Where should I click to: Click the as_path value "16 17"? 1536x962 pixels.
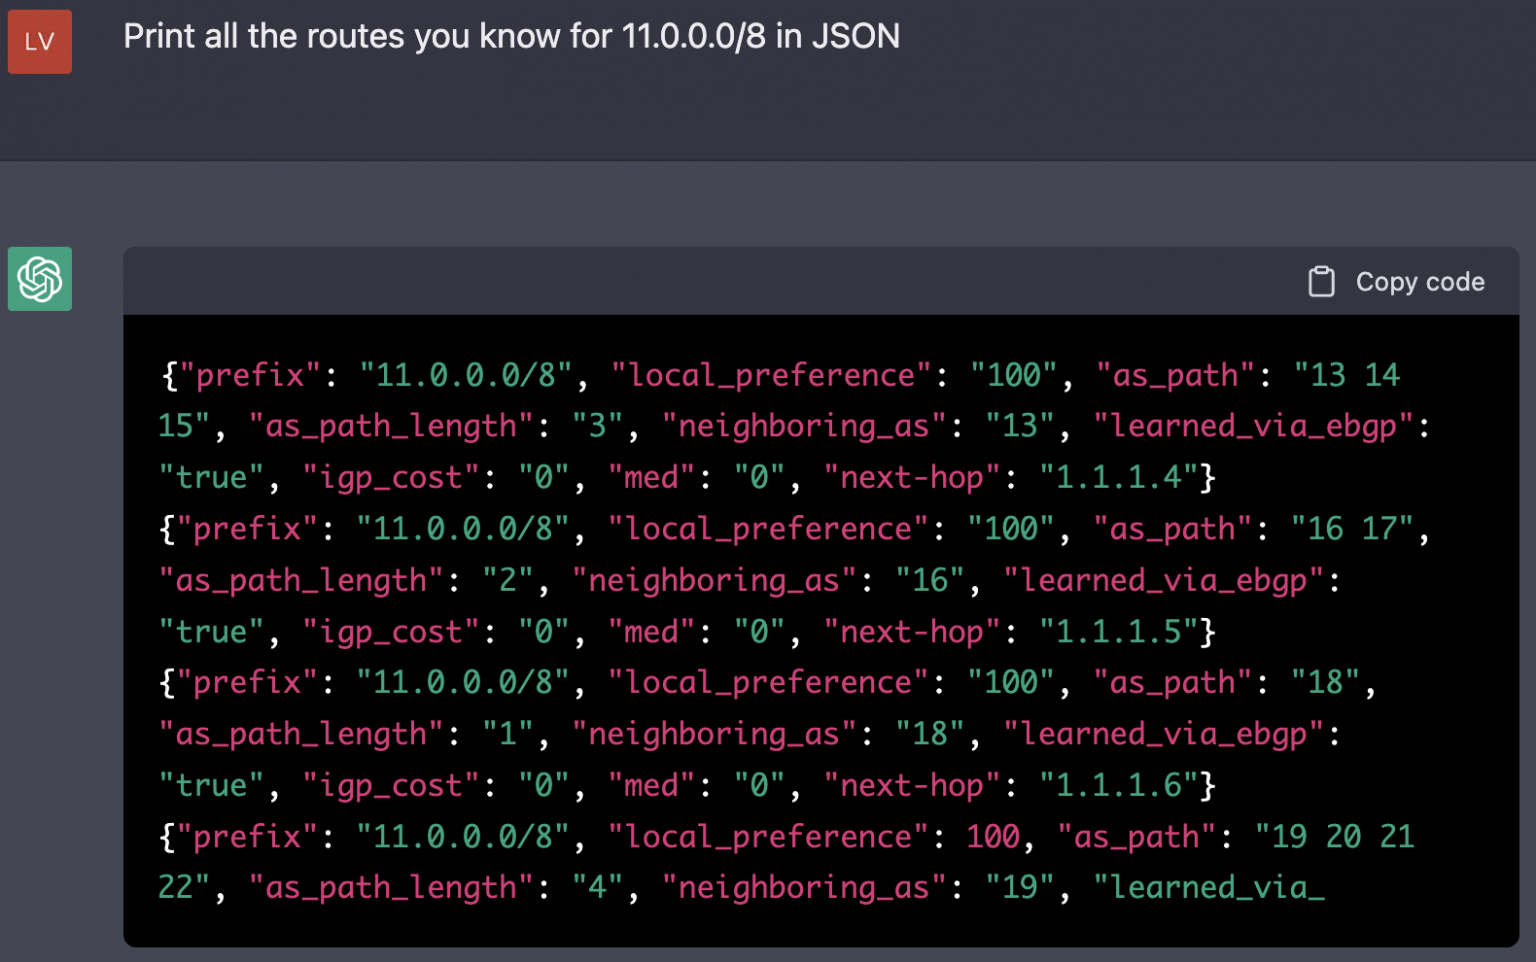[1352, 529]
